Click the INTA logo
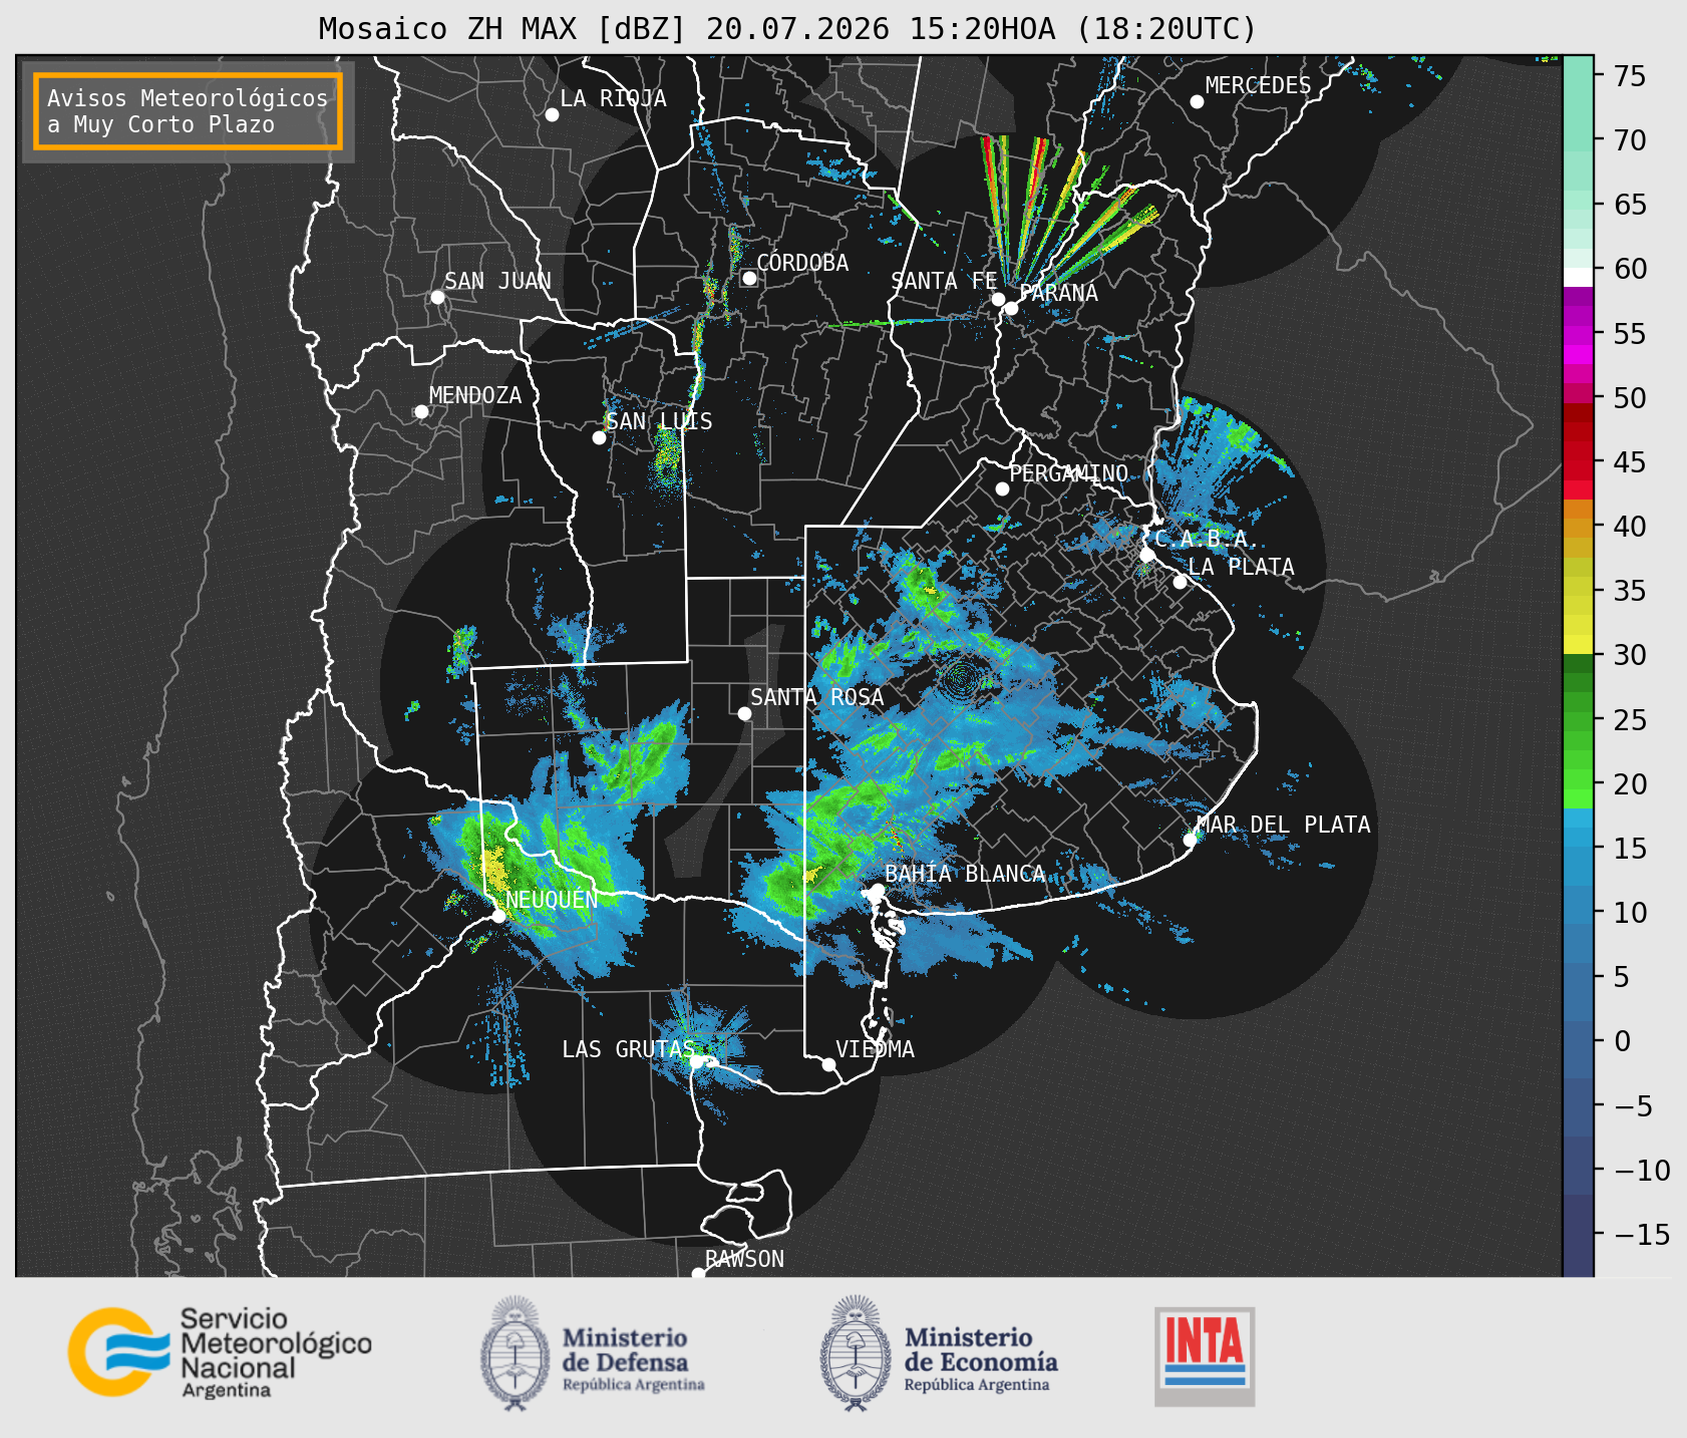 pyautogui.click(x=1205, y=1356)
